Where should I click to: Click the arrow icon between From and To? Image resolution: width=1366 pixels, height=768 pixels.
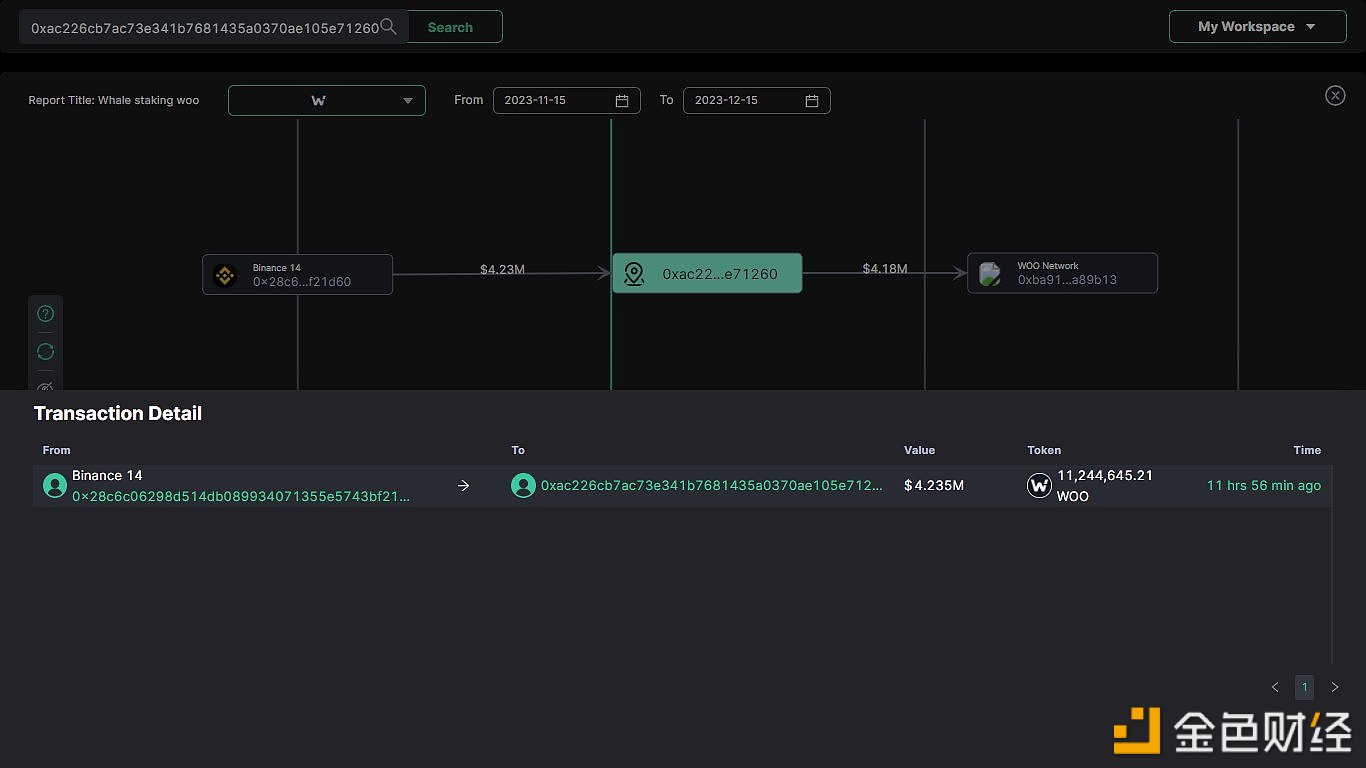(463, 486)
